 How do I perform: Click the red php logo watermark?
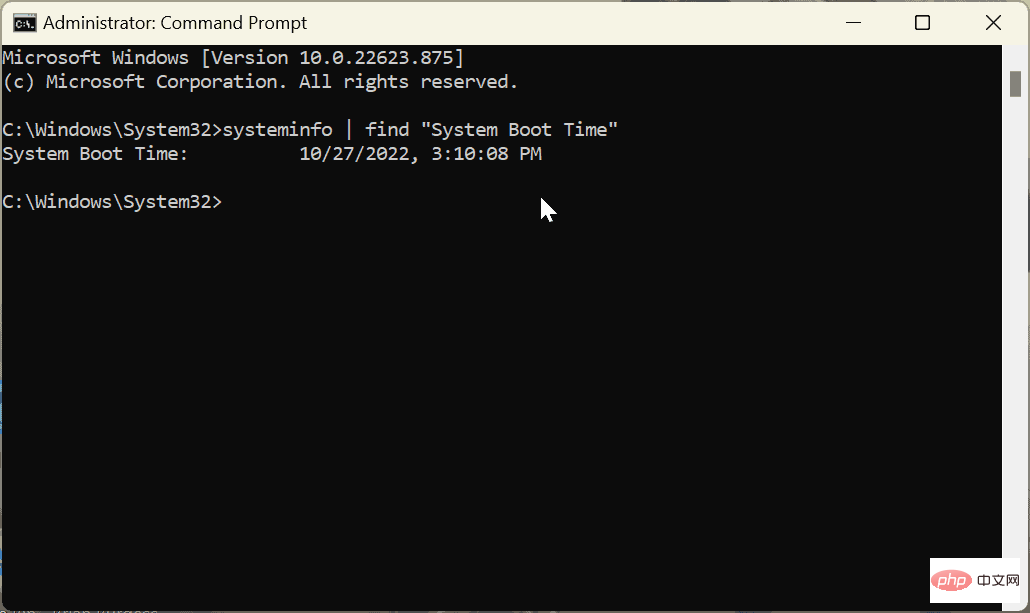click(x=951, y=580)
